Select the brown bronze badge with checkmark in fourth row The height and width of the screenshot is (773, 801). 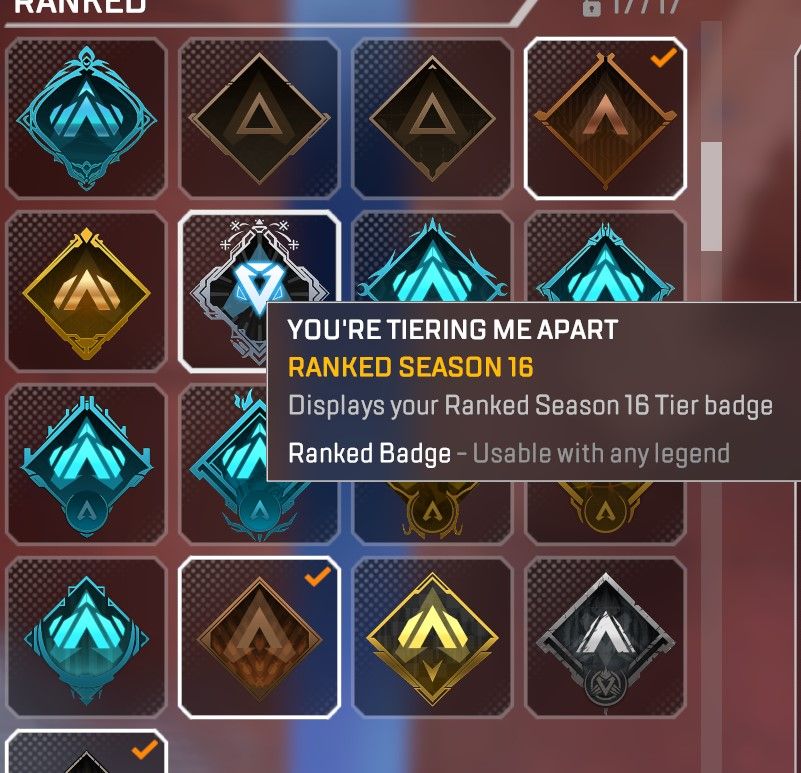pyautogui.click(x=260, y=638)
